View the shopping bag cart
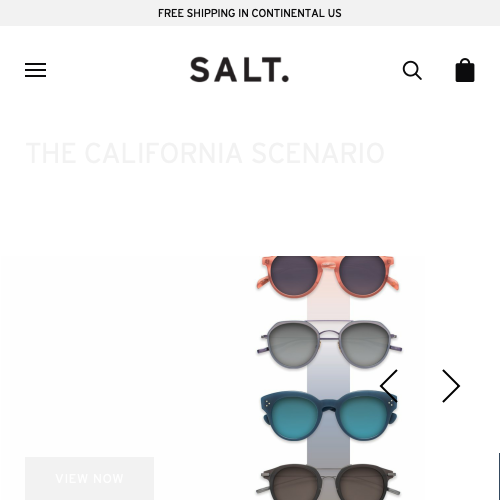500x500 pixels. point(465,70)
